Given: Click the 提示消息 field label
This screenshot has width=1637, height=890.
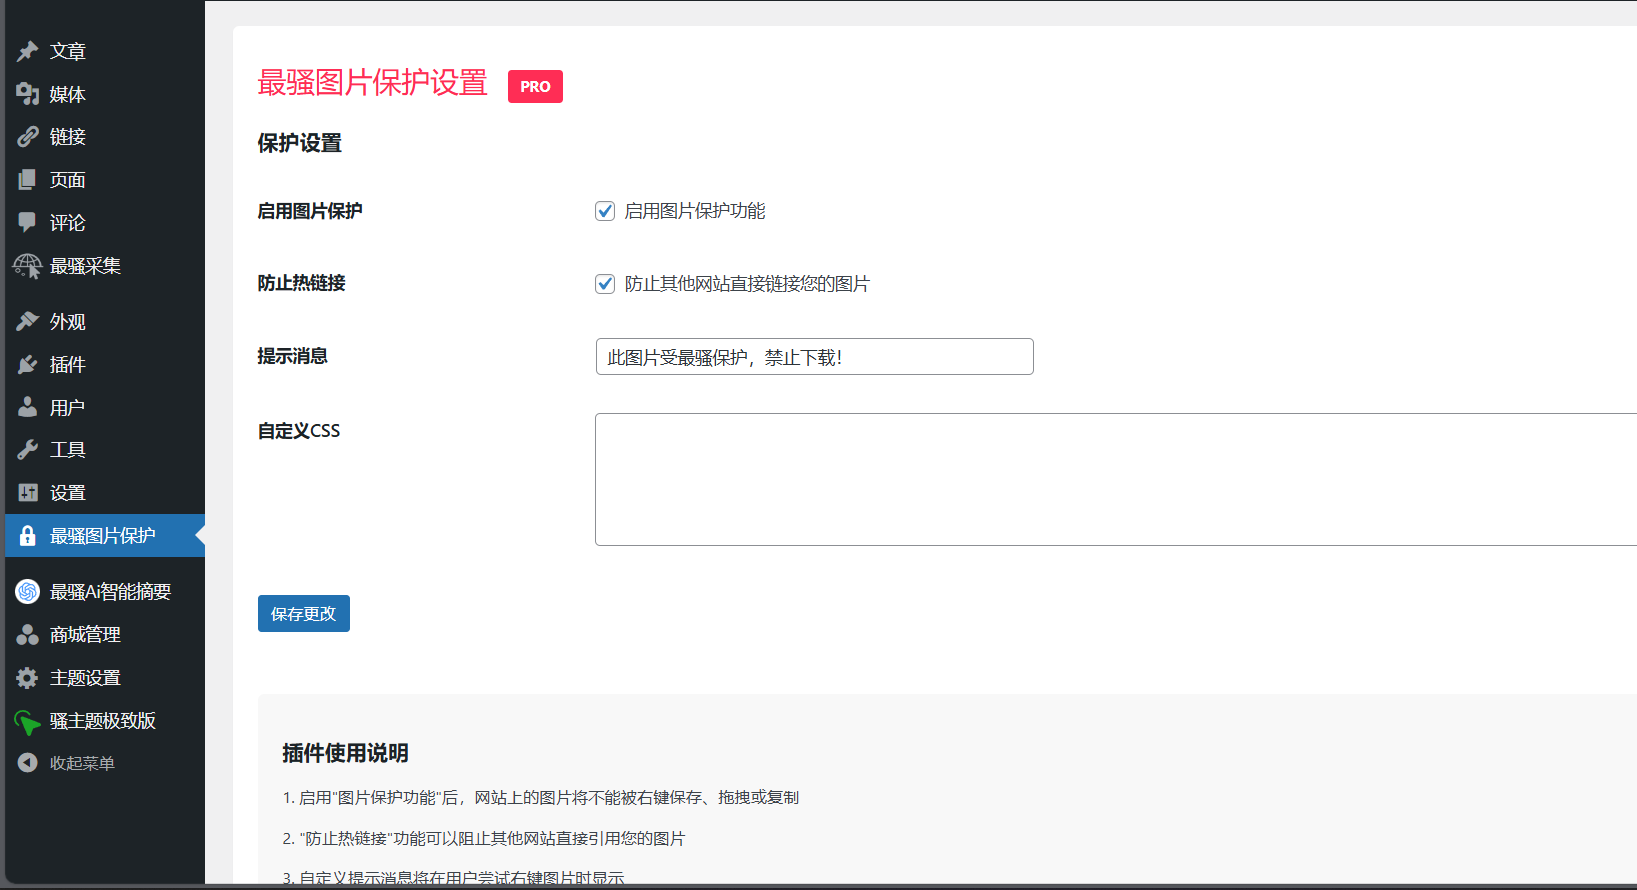Looking at the screenshot, I should [292, 357].
